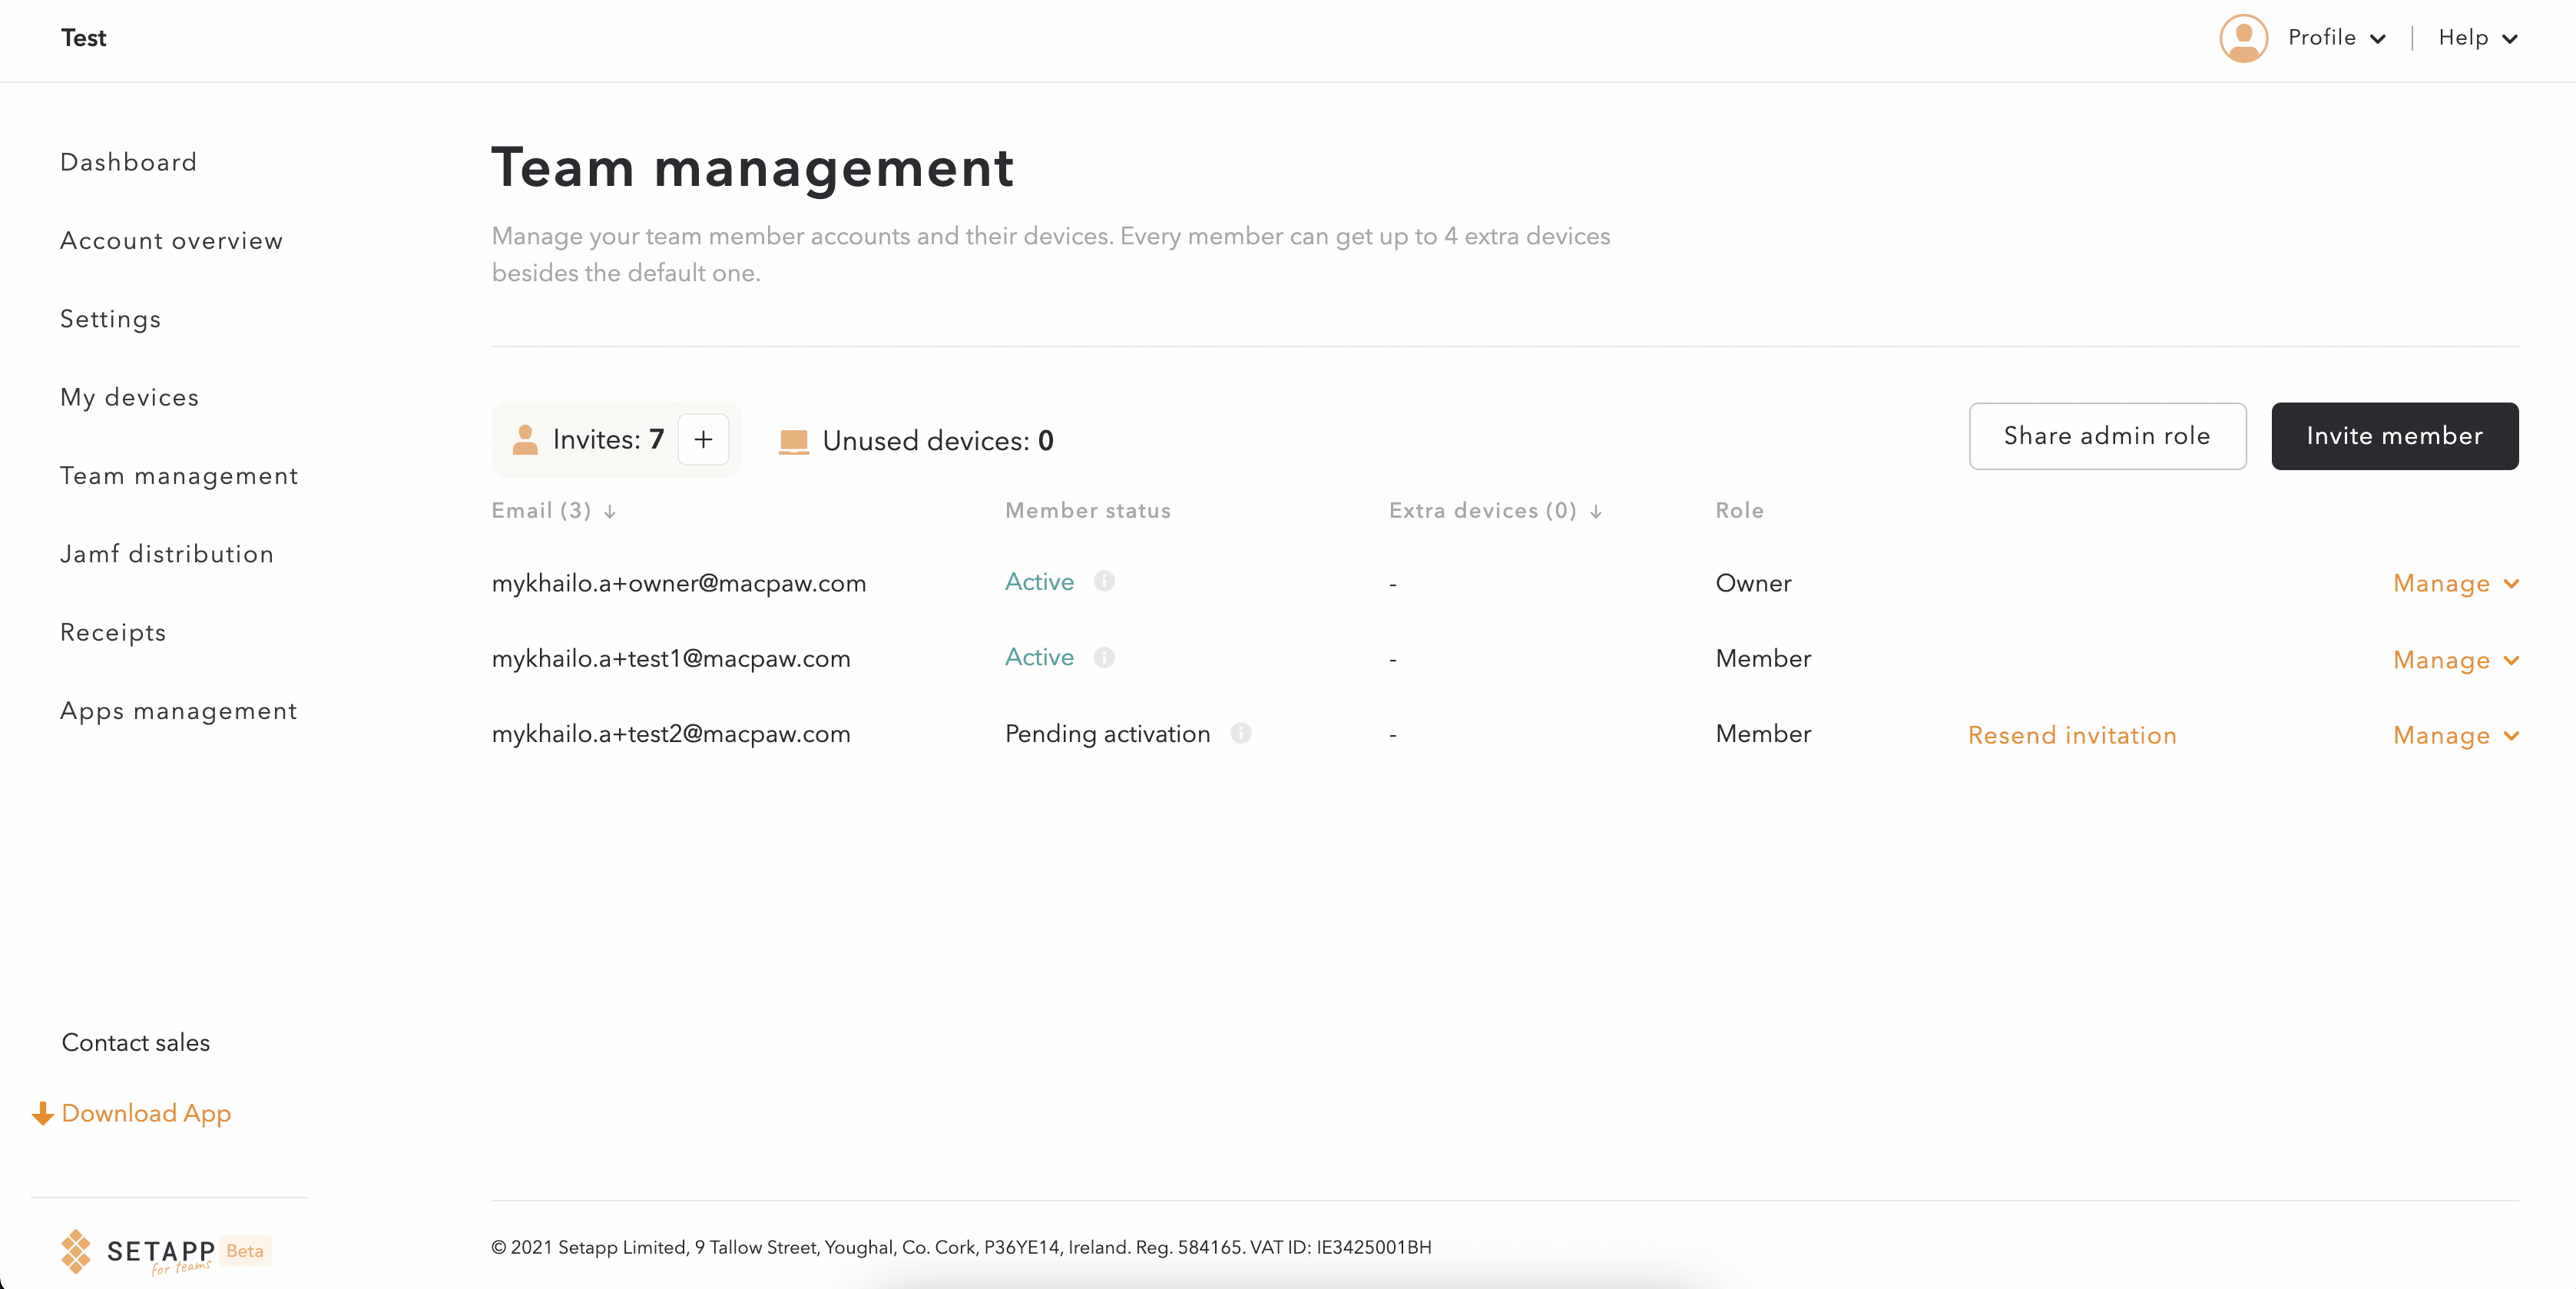Resend invitation to test2 member
The height and width of the screenshot is (1289, 2576).
pyautogui.click(x=2072, y=735)
